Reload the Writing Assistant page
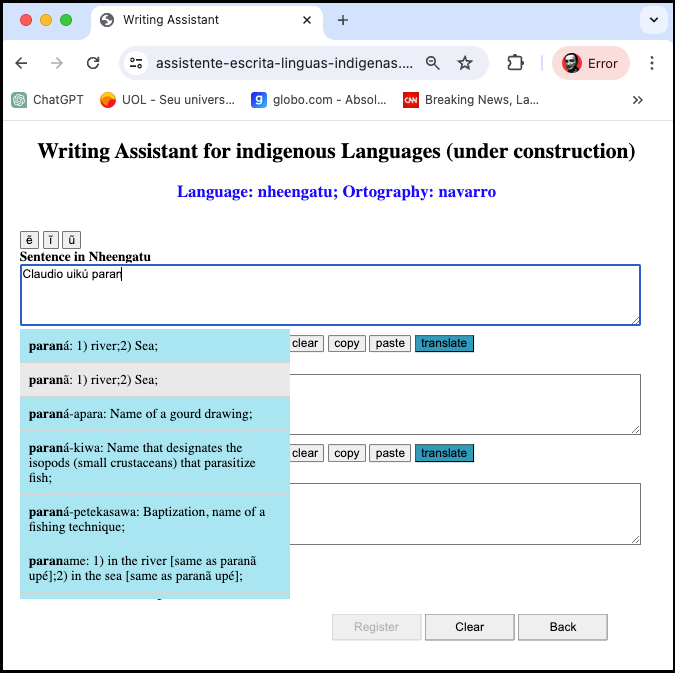The height and width of the screenshot is (673, 675). coord(93,63)
